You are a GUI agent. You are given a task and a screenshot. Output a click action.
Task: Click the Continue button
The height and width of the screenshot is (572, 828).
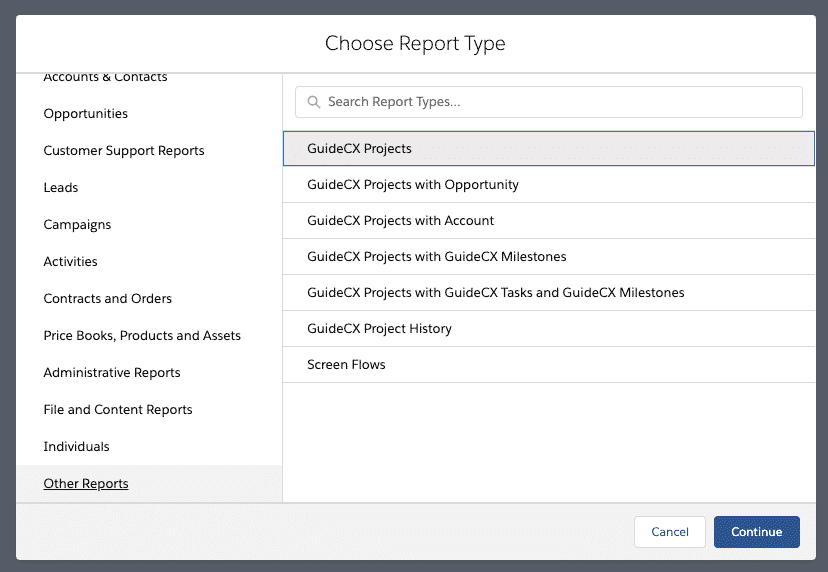pyautogui.click(x=757, y=532)
